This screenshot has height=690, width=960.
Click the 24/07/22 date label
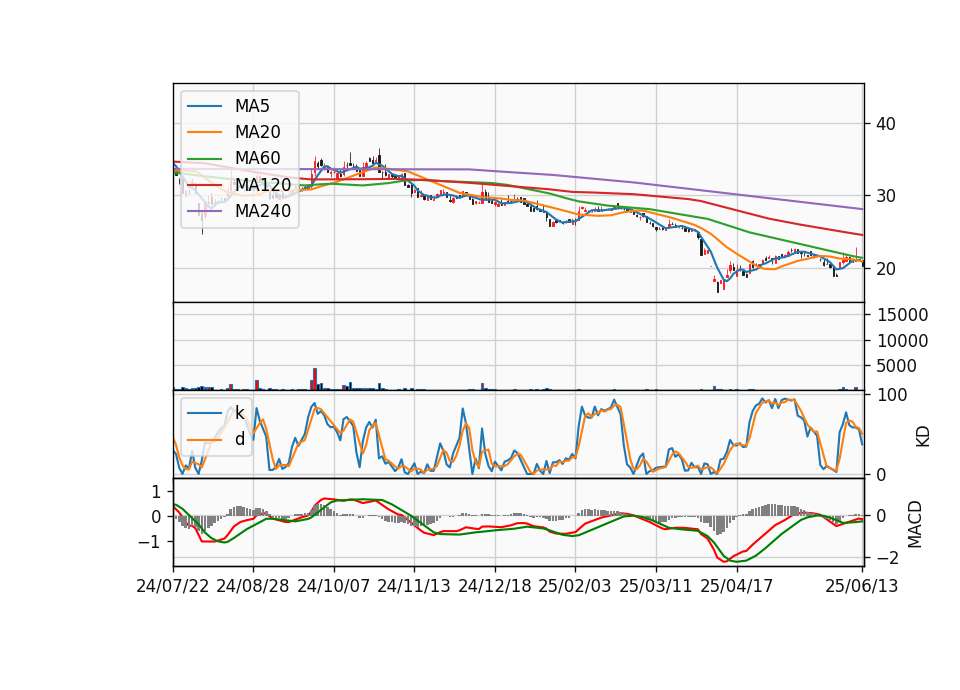(x=173, y=586)
